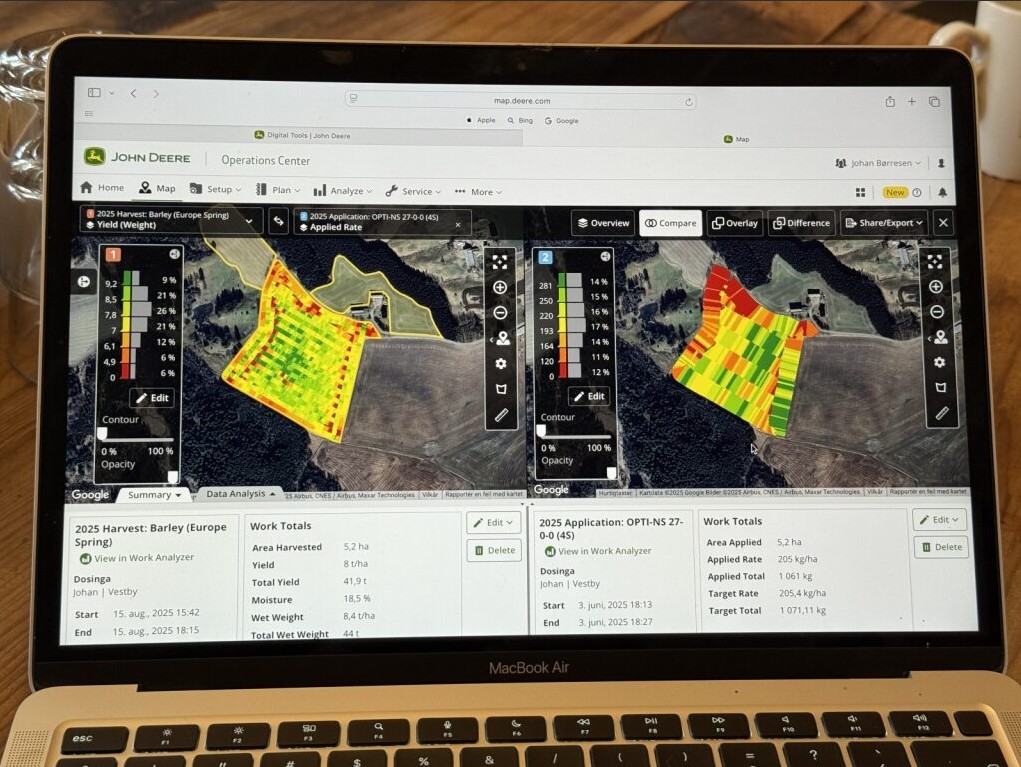Click the left legend's Contour slider handle
Viewport: 1021px width, 767px height.
coord(102,434)
